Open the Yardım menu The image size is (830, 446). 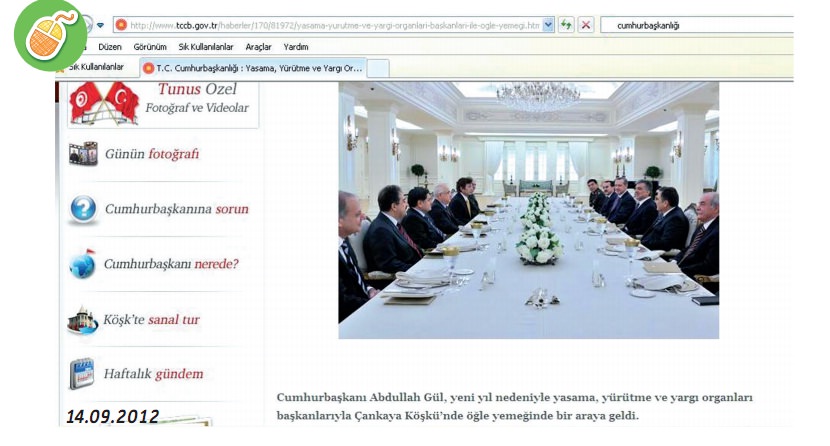click(296, 47)
